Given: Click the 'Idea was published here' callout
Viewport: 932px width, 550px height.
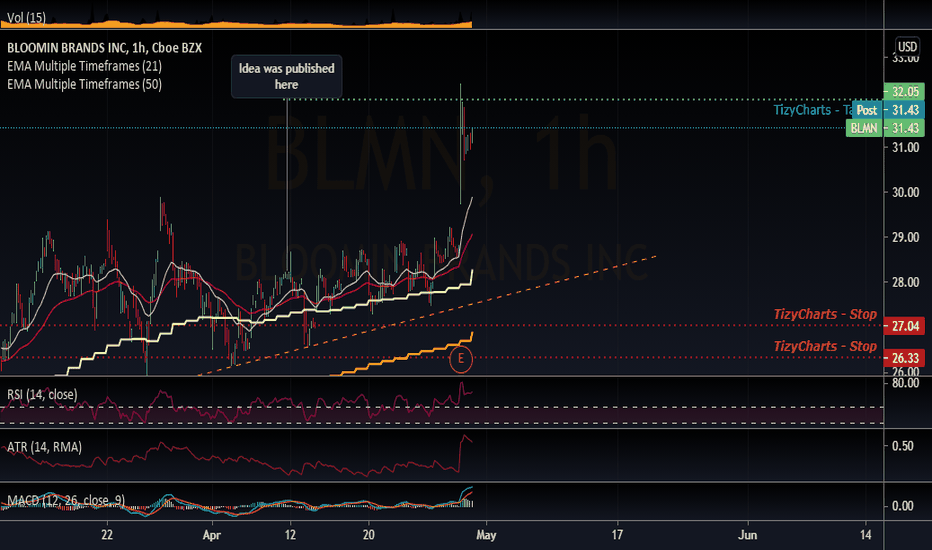Looking at the screenshot, I should click(286, 76).
